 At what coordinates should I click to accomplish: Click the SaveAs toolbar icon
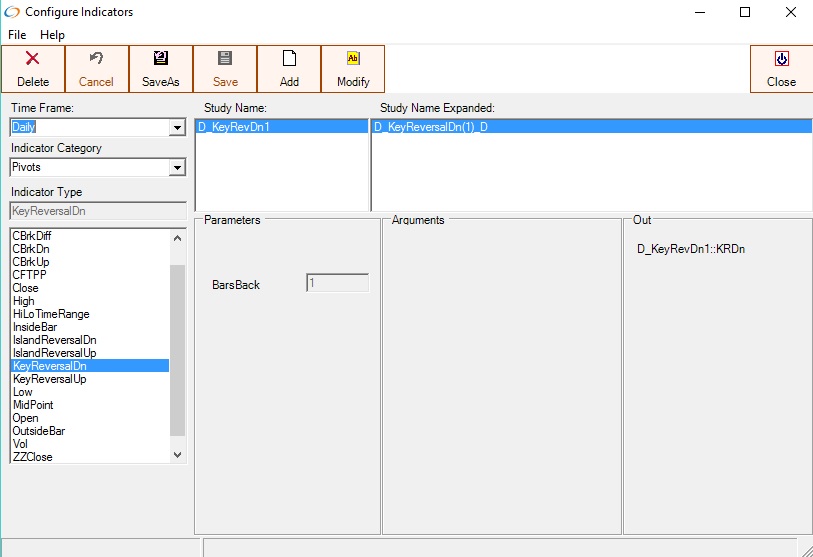(x=160, y=59)
